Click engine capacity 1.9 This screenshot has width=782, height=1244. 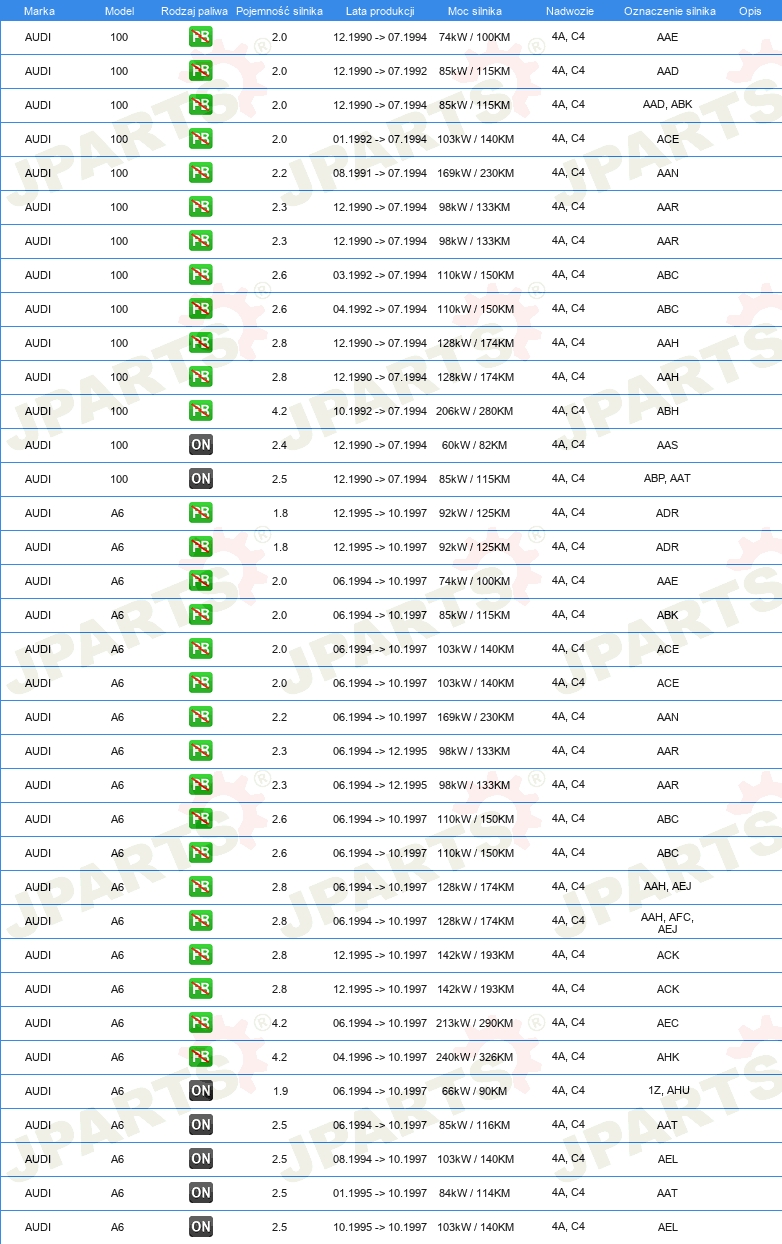(279, 1091)
